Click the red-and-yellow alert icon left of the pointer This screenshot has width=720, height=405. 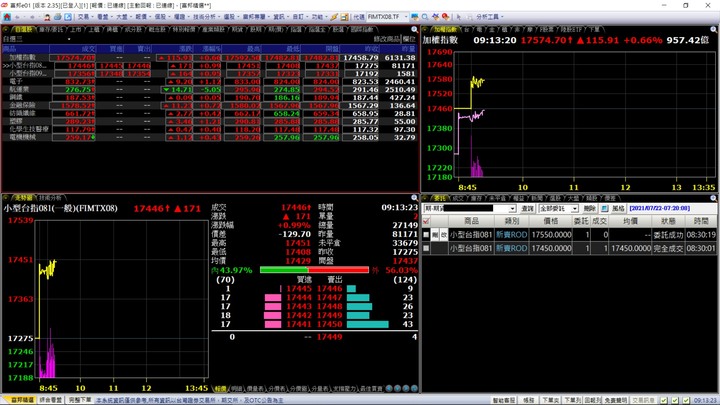[x=445, y=17]
